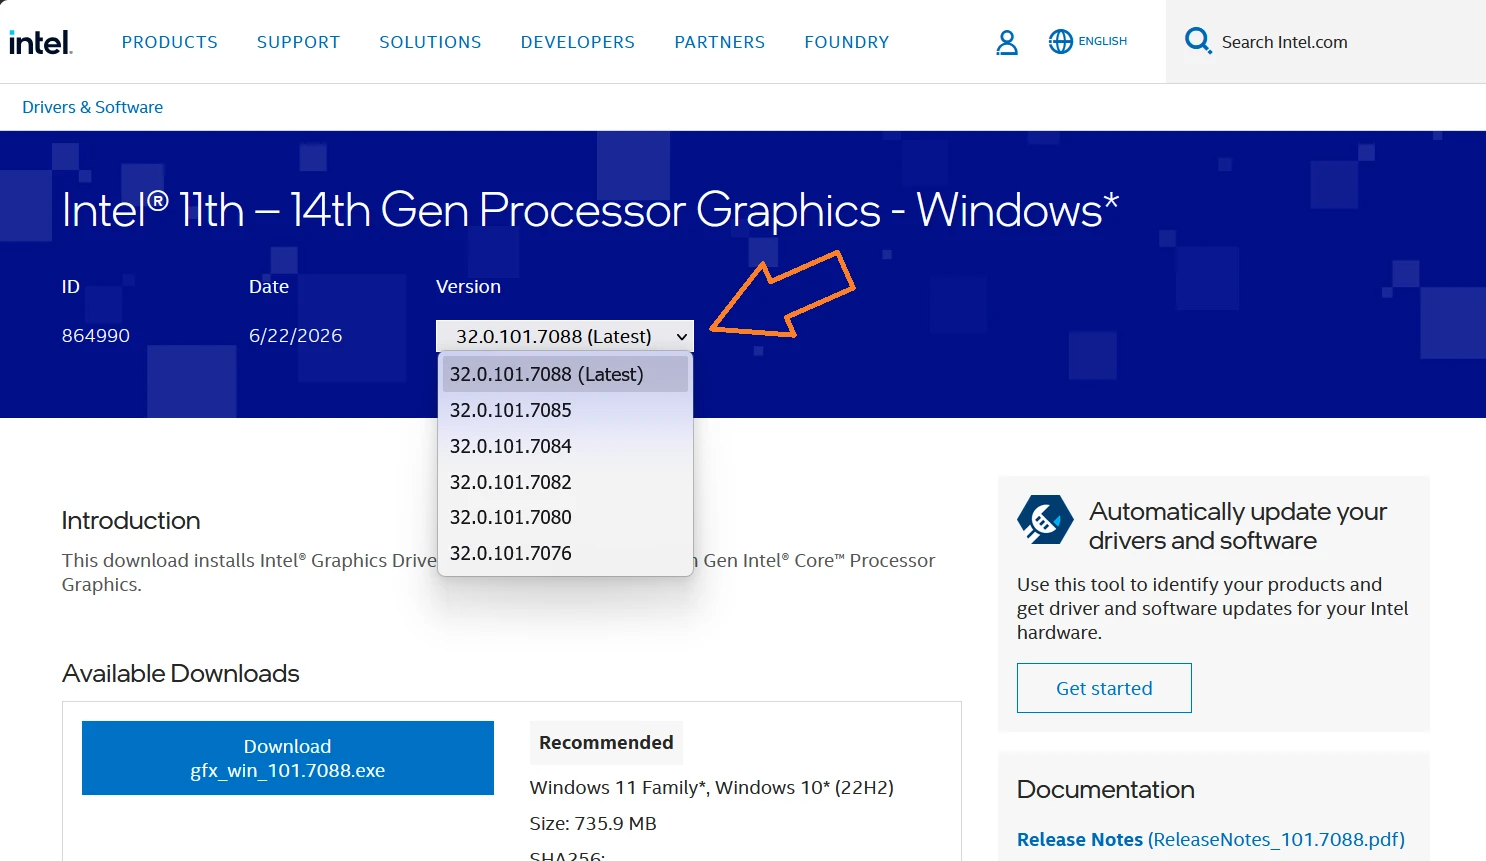This screenshot has width=1486, height=861.
Task: Click the Windows 11 Family OS text
Action: [x=712, y=788]
